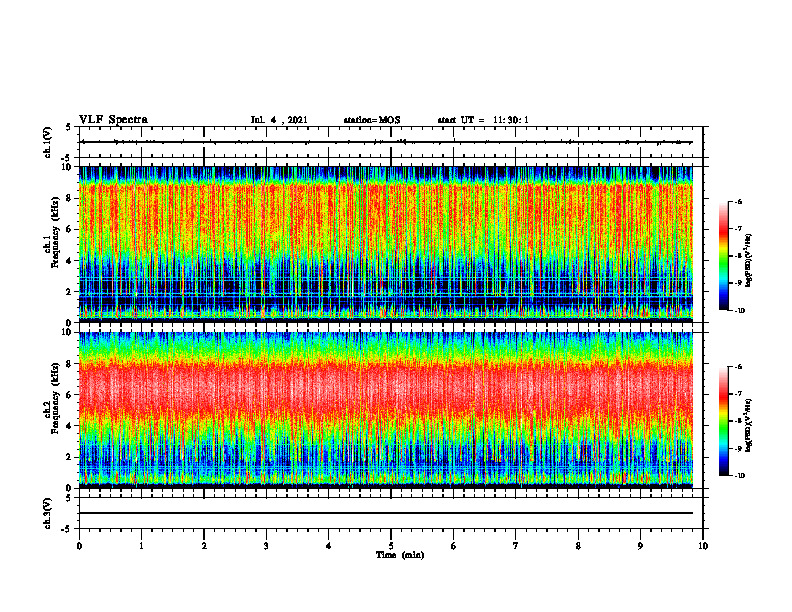Click the "VLF Spectra" plot title
This screenshot has width=792, height=612.
113,120
